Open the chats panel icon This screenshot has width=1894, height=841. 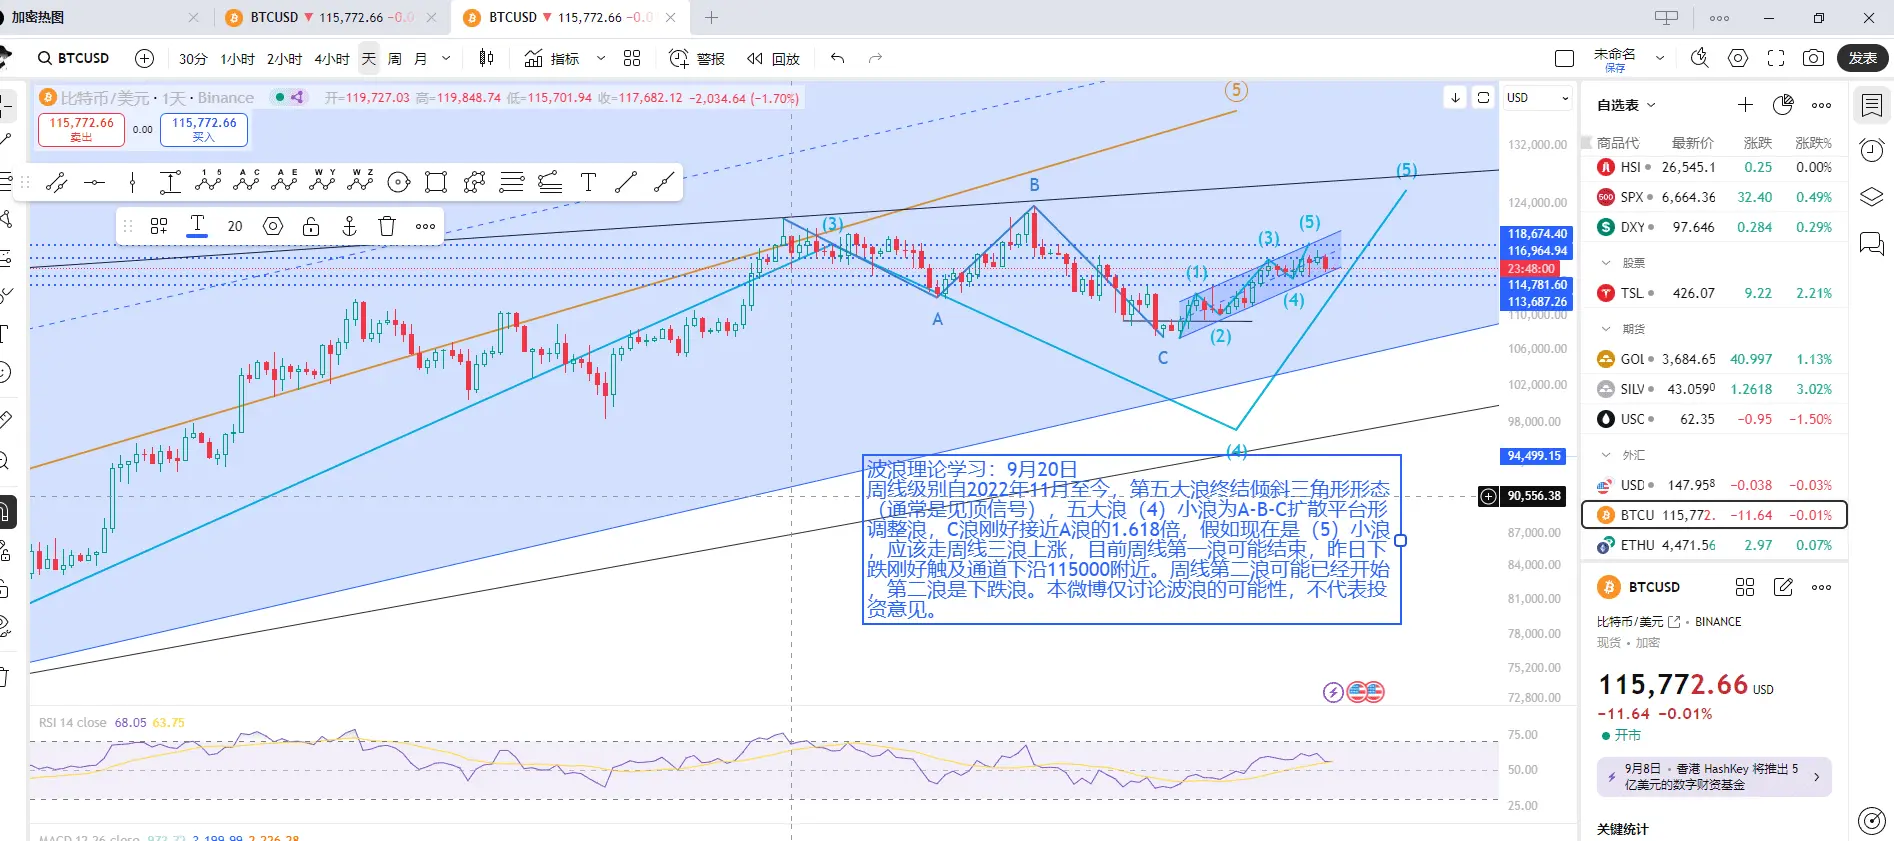pyautogui.click(x=1871, y=243)
